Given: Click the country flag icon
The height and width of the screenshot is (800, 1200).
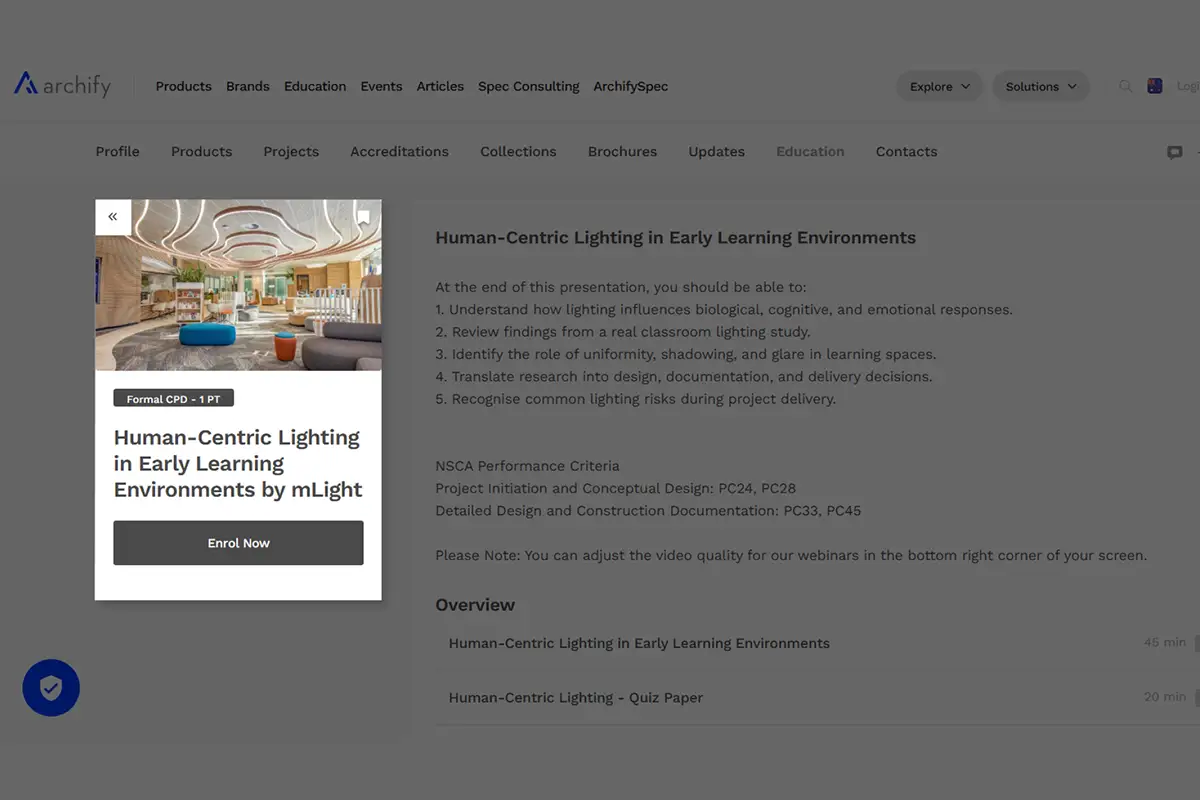Looking at the screenshot, I should (1155, 86).
